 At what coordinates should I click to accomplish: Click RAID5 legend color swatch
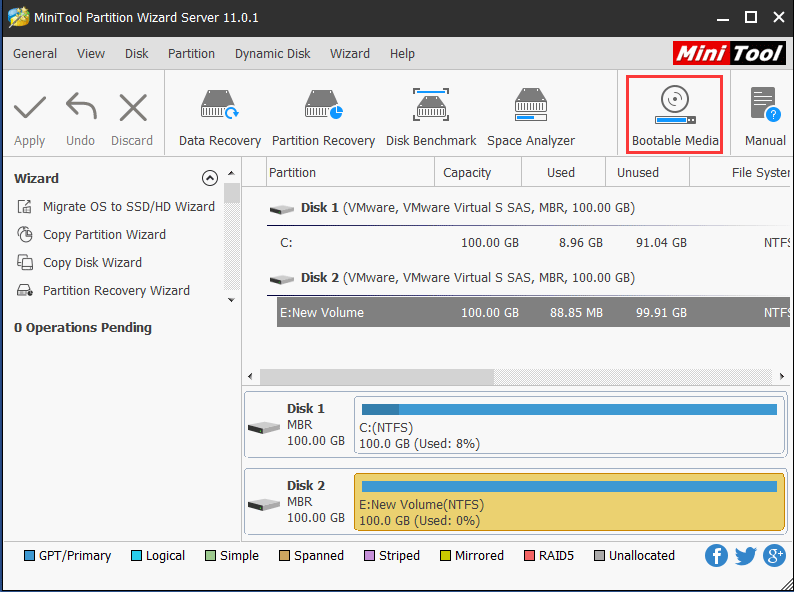point(529,556)
